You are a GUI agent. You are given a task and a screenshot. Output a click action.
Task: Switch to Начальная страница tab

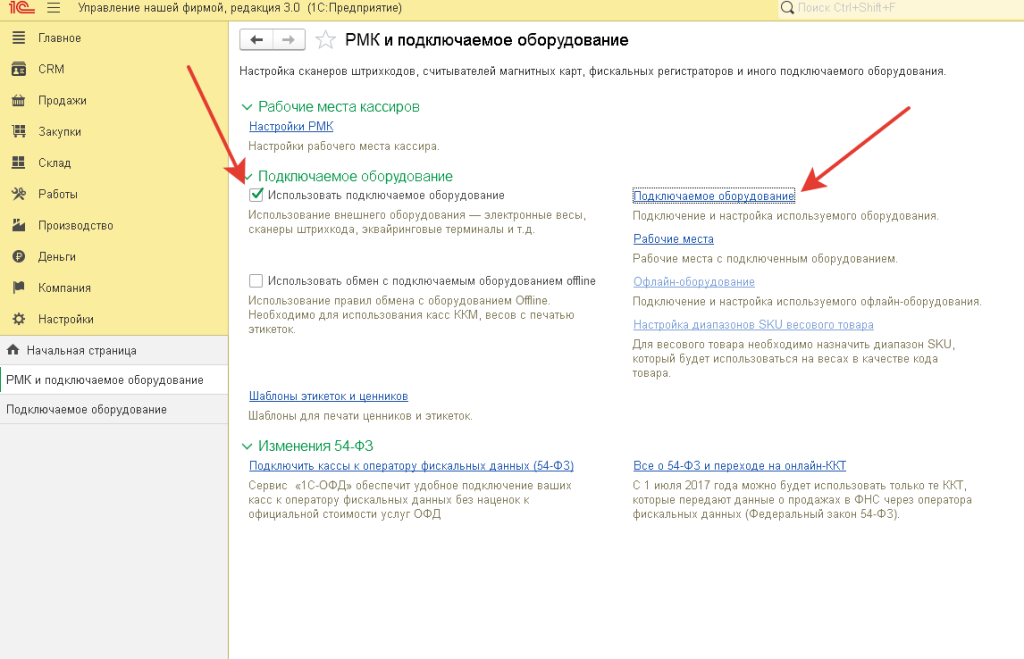[114, 350]
